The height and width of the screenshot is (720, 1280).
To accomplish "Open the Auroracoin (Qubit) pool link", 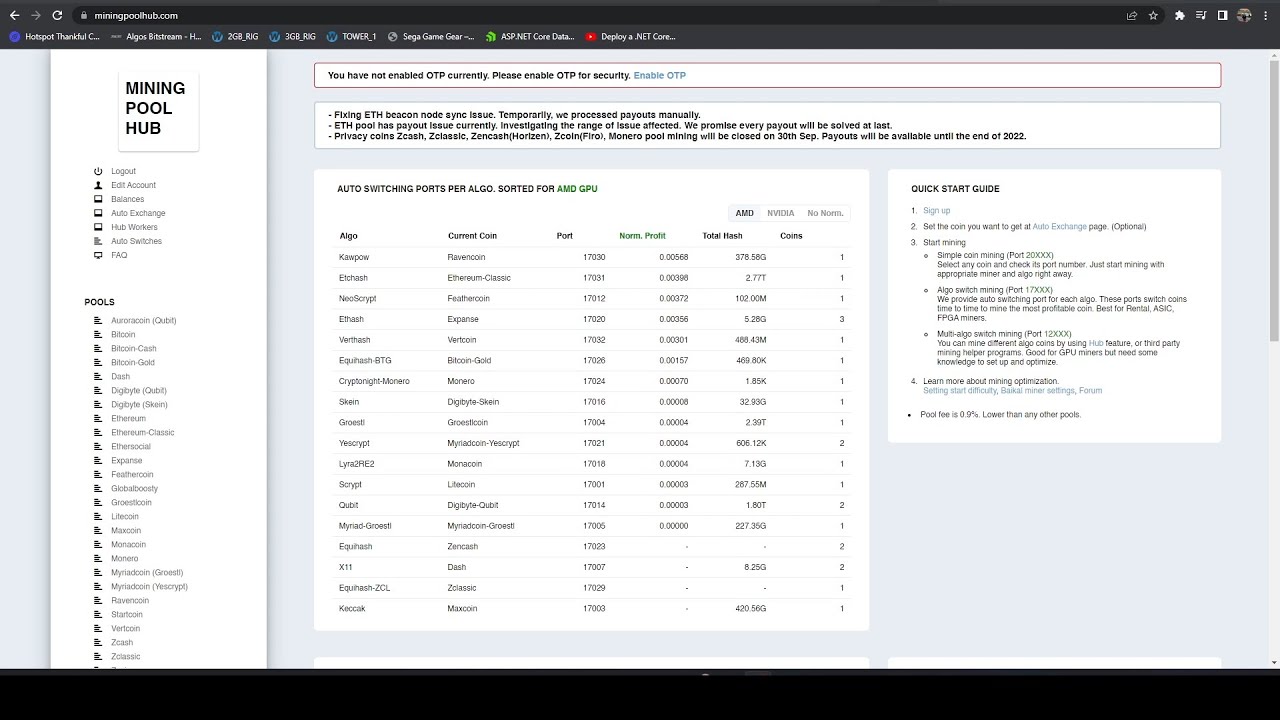I will pos(143,321).
